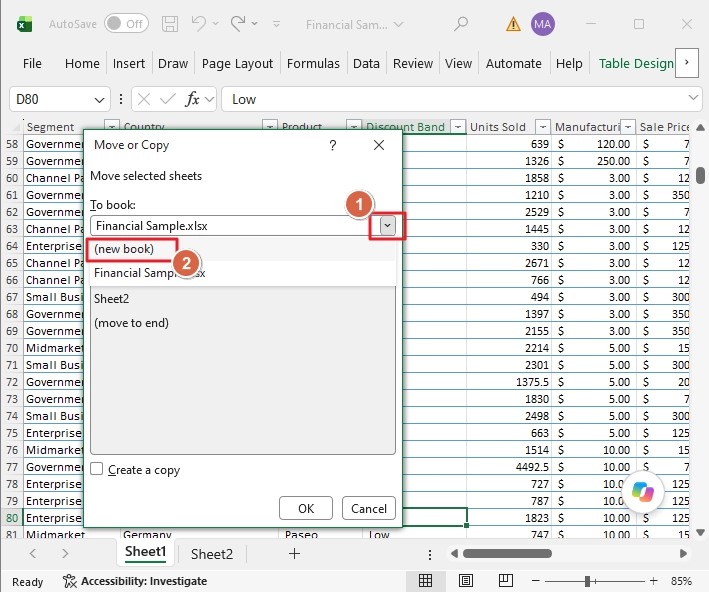The width and height of the screenshot is (709, 592).
Task: Open the File menu
Action: click(32, 63)
